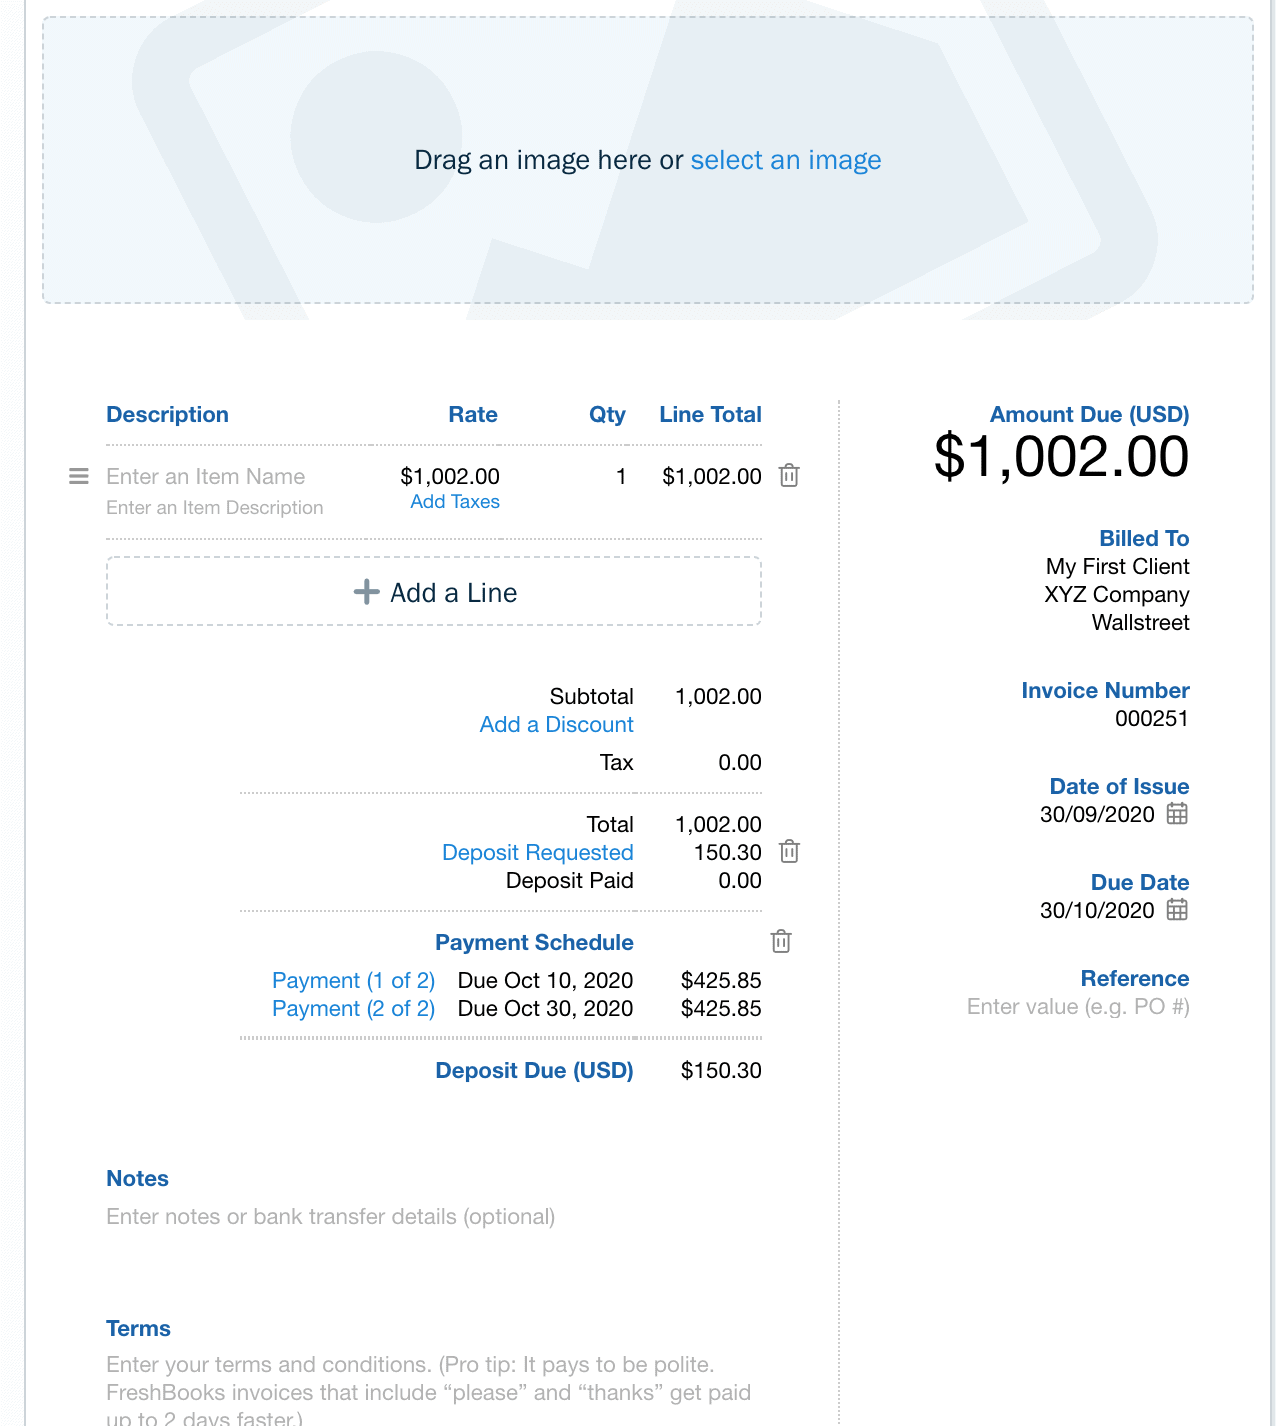Click the Rate field showing $1,002.00

pos(450,477)
